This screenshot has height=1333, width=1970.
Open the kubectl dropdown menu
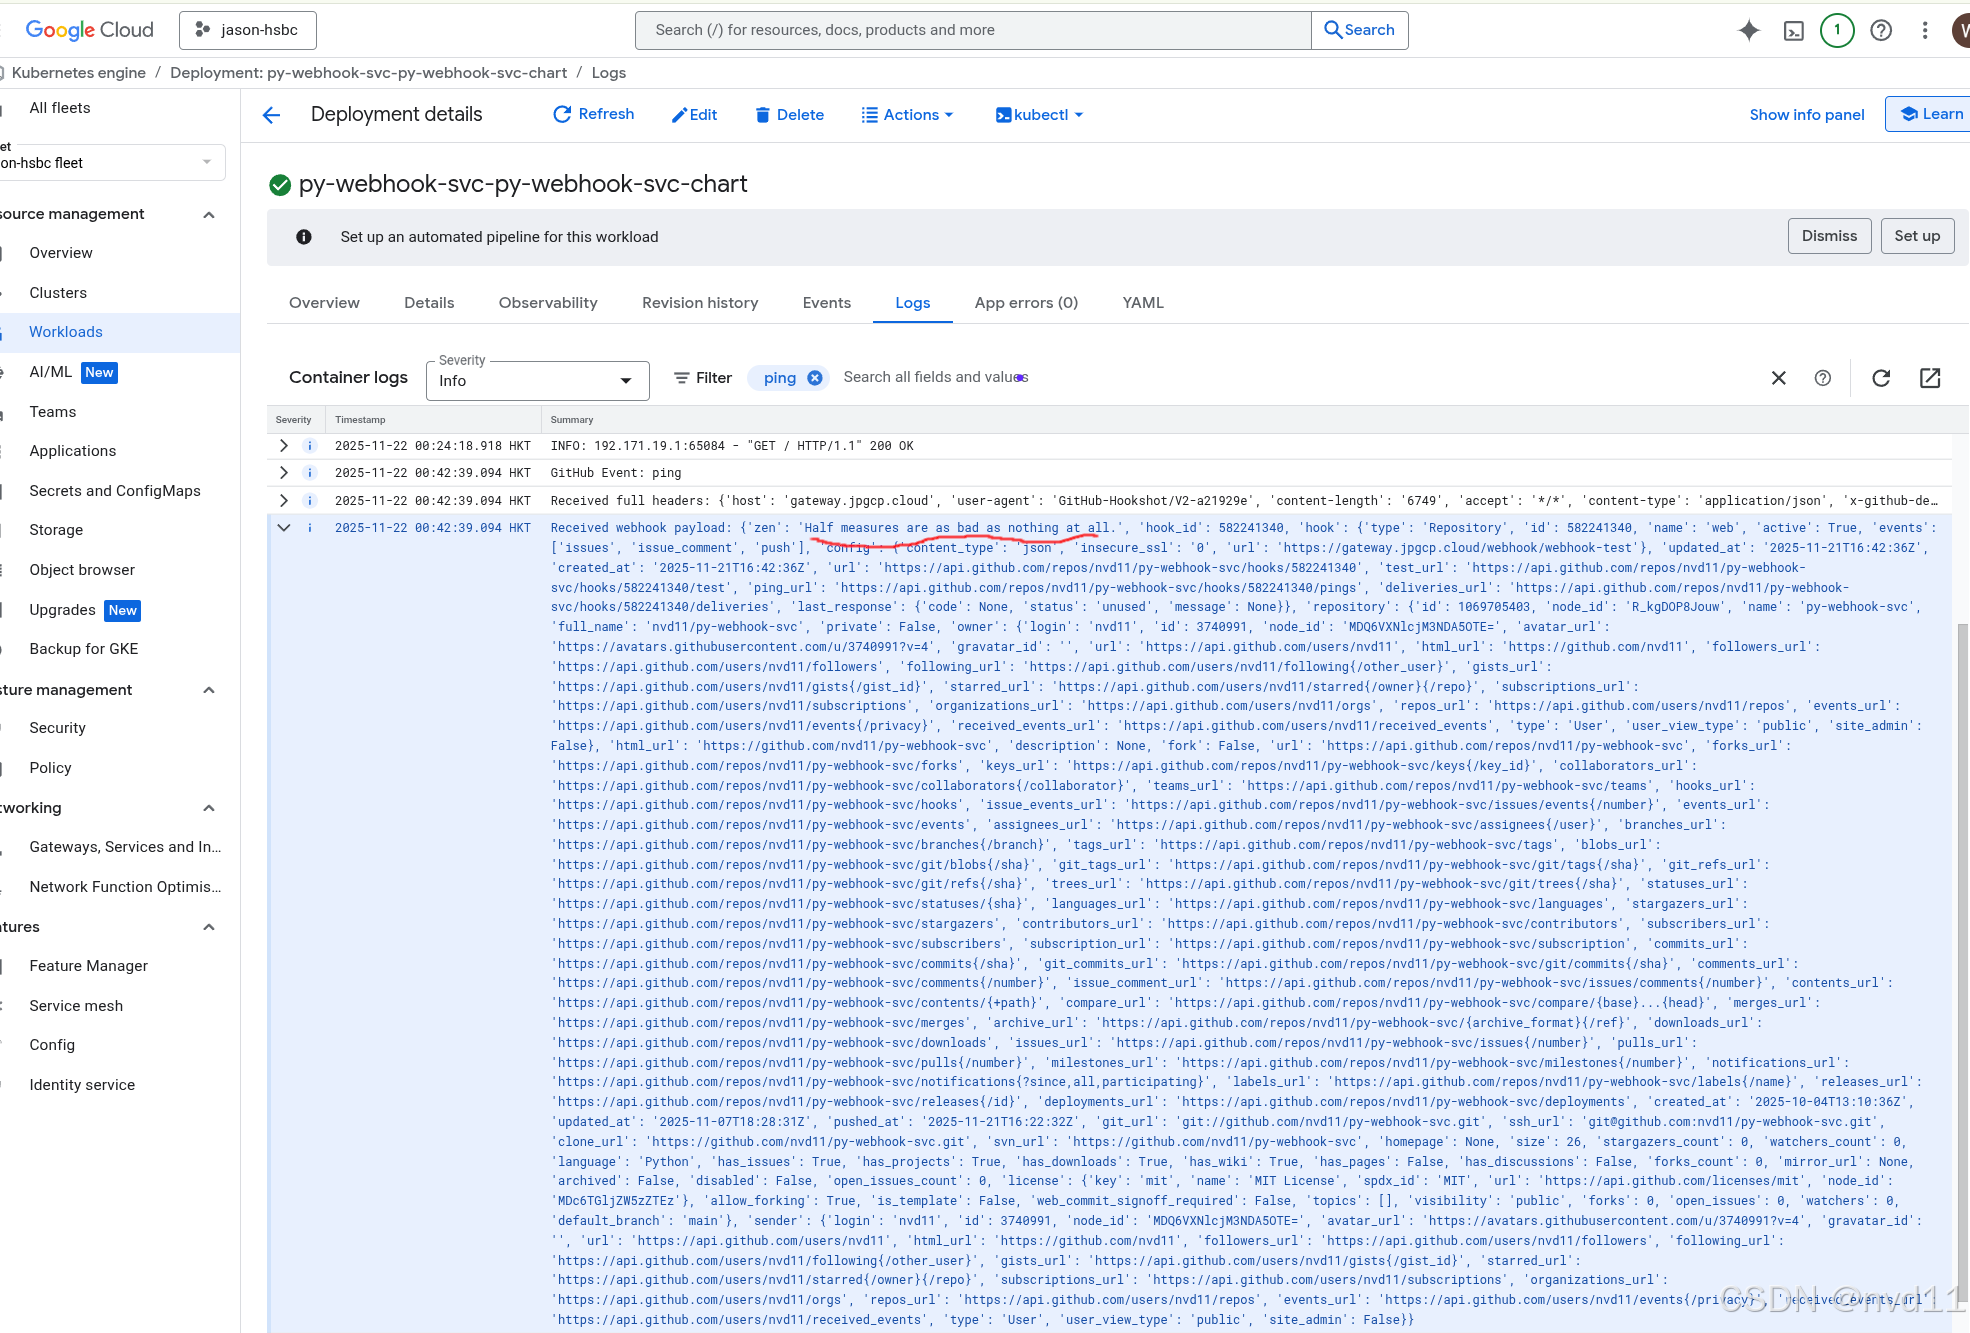(x=1039, y=115)
